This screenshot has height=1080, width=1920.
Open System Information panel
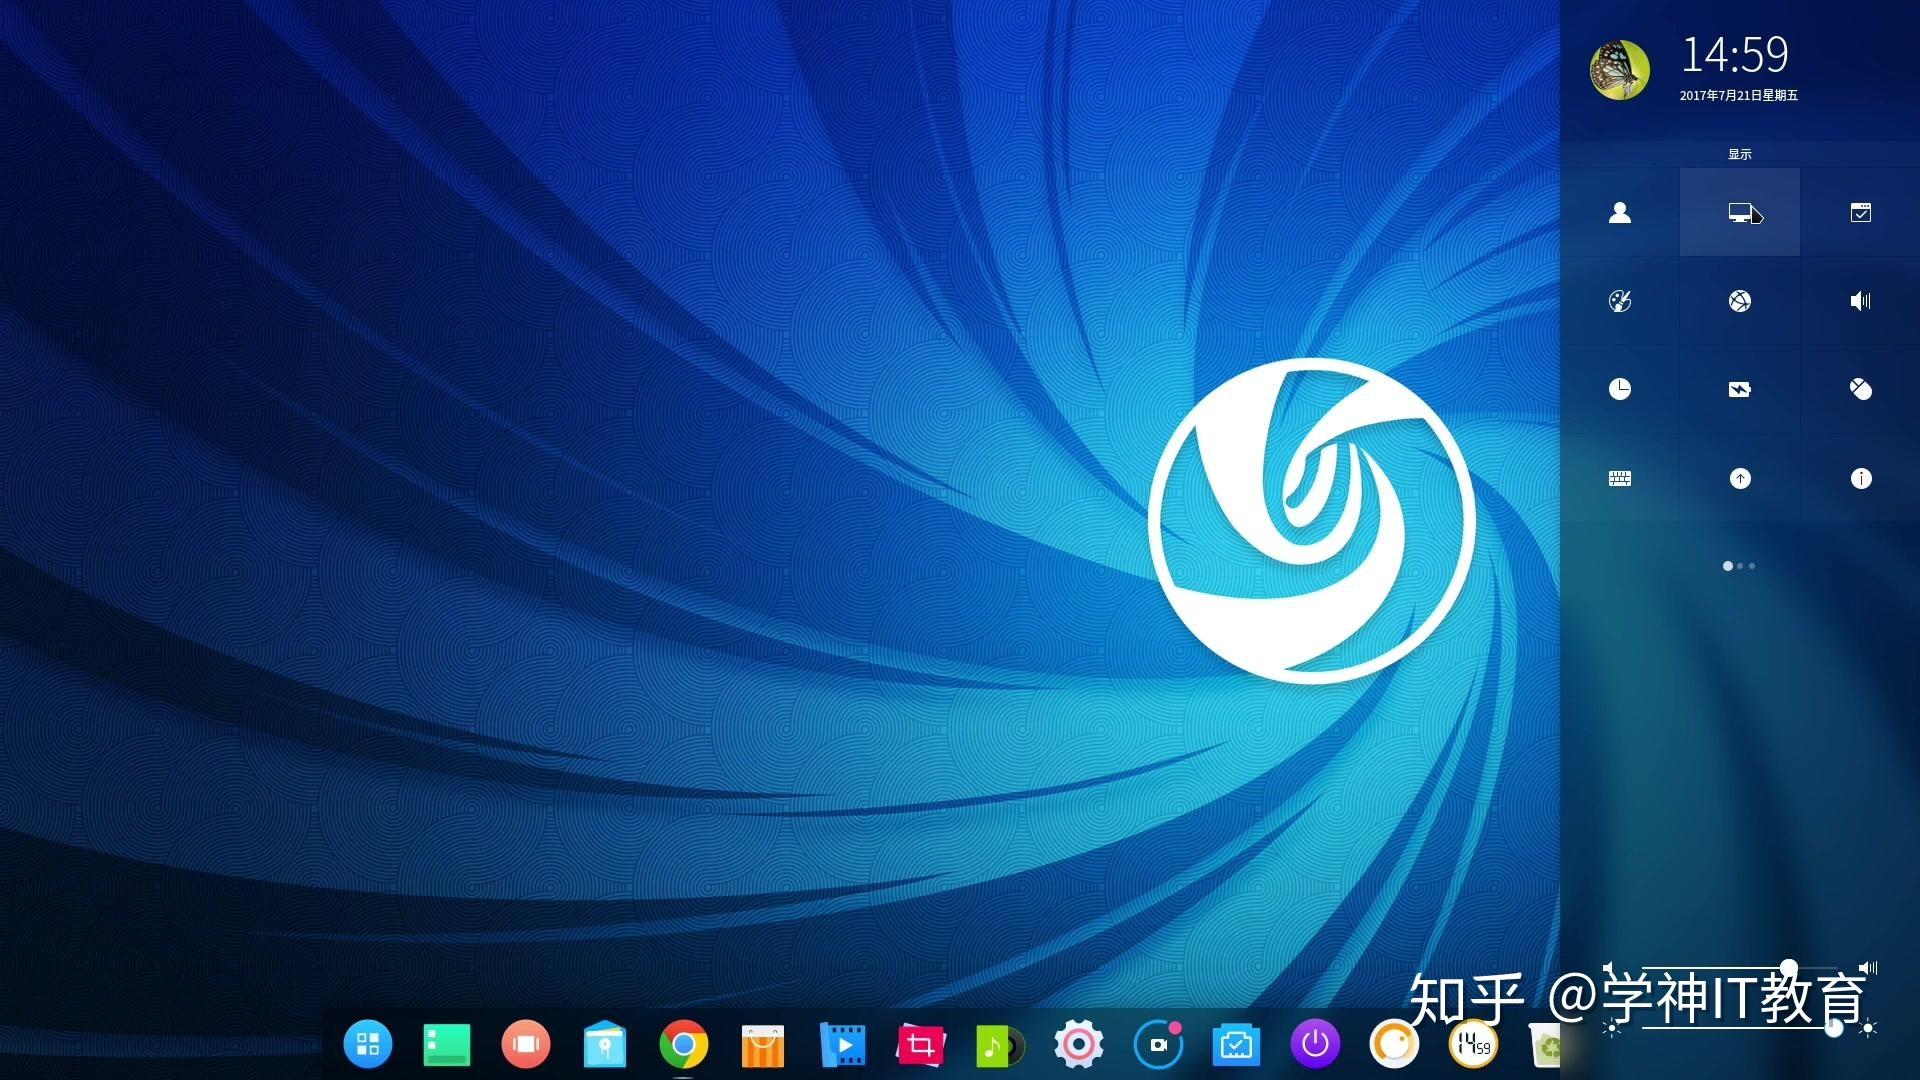click(1860, 479)
